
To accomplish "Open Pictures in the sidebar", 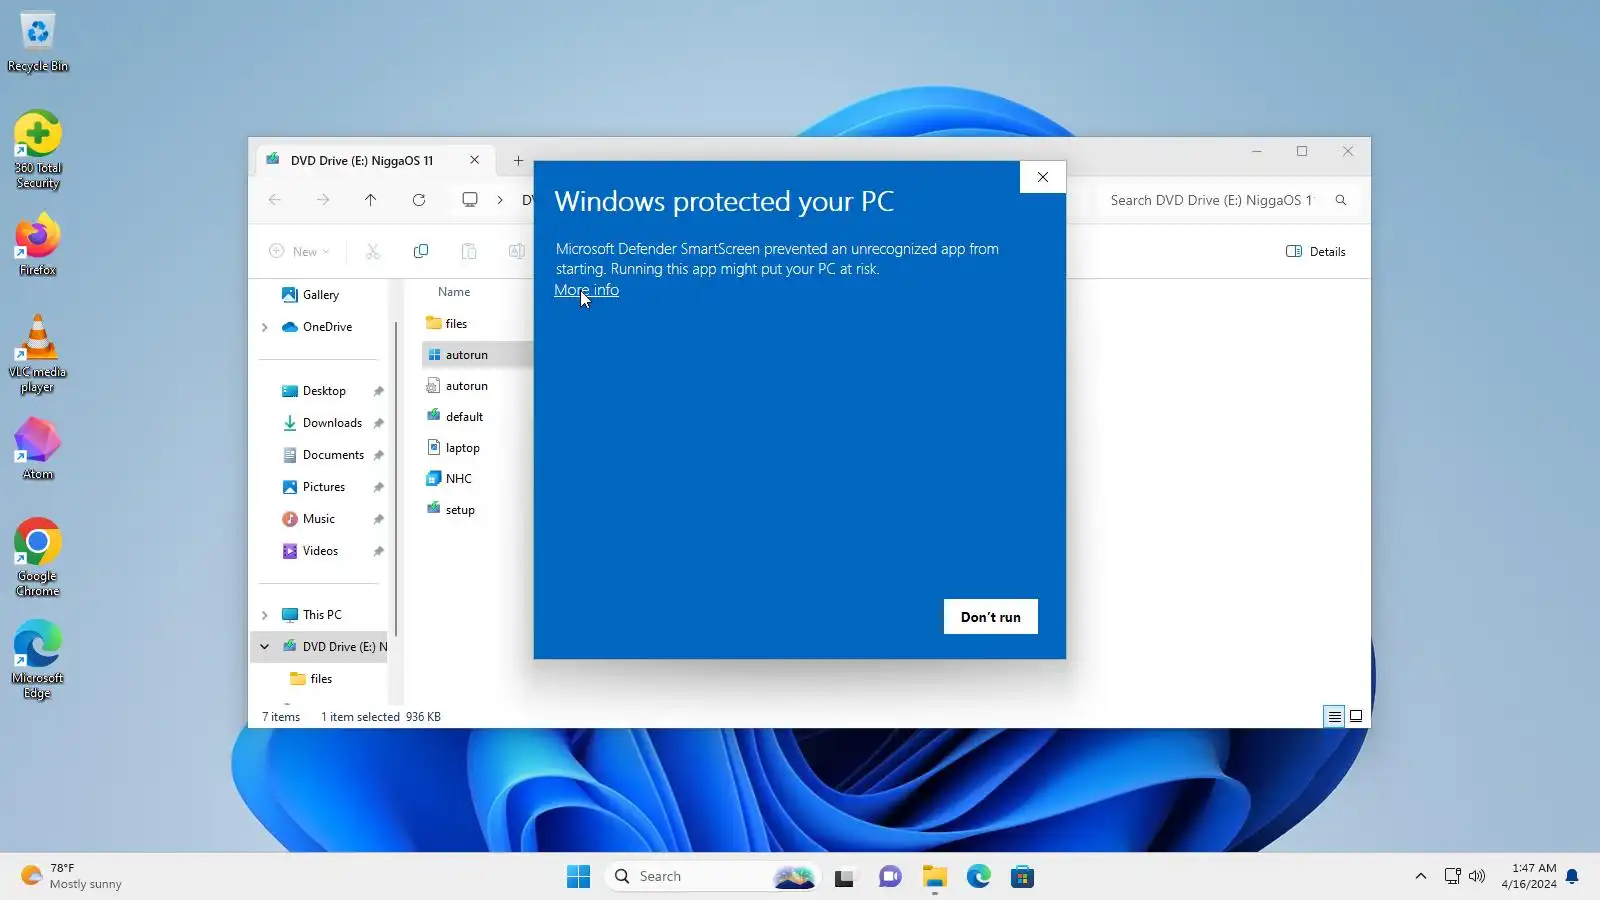I will pyautogui.click(x=313, y=487).
